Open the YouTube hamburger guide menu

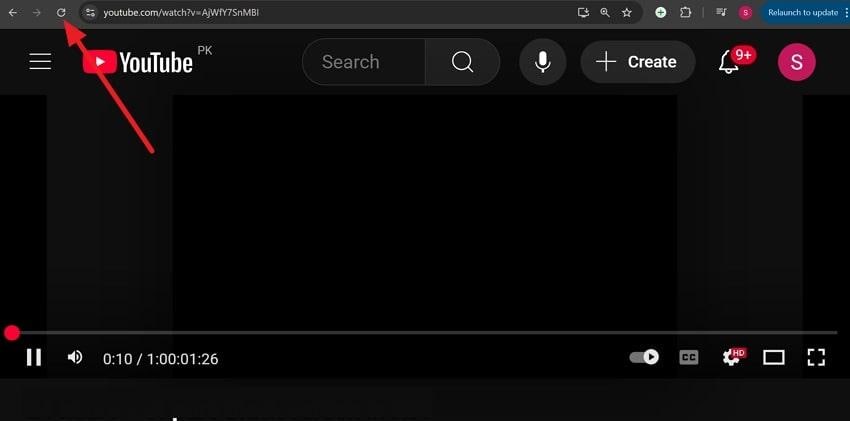click(x=40, y=62)
